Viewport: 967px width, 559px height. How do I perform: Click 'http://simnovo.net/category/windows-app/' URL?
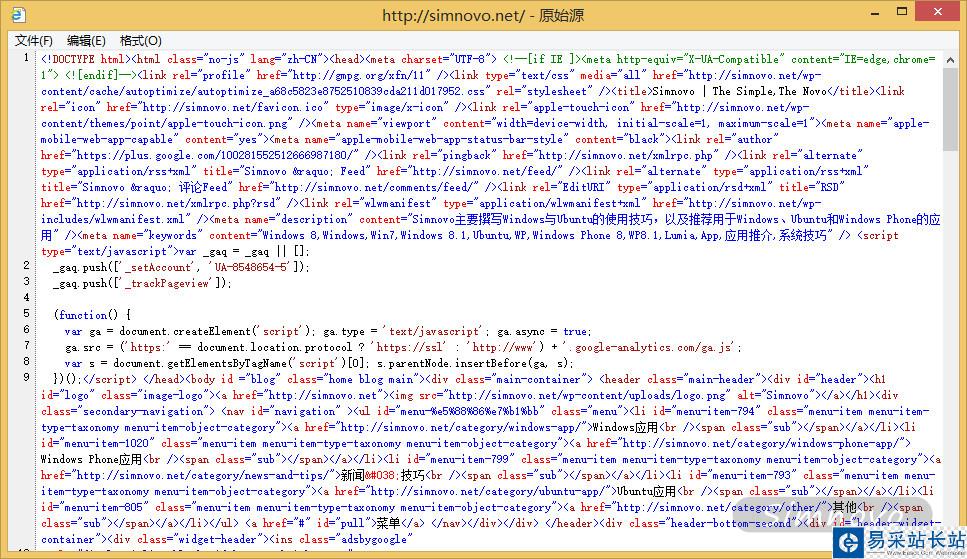point(462,428)
